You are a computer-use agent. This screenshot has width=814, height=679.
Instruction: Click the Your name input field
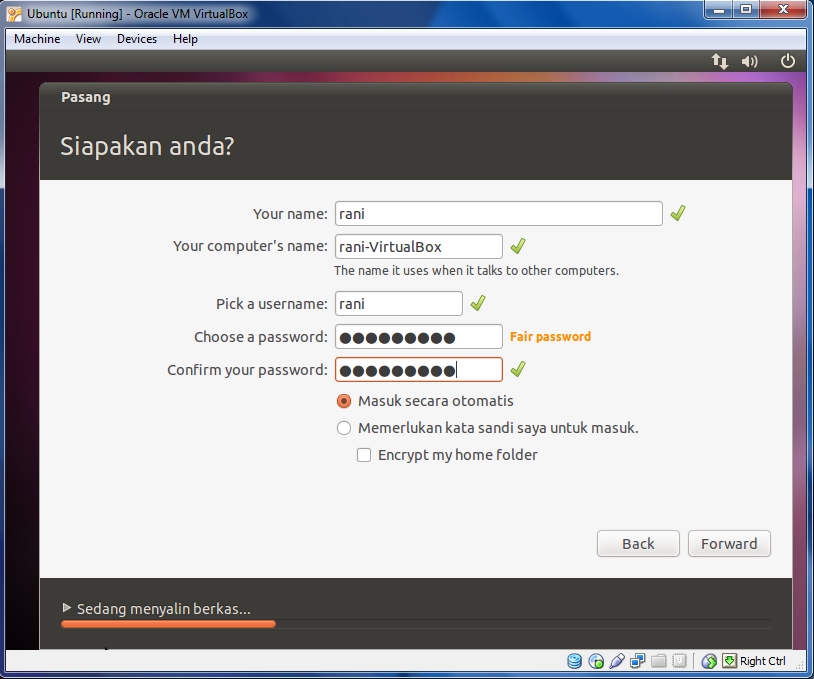click(x=498, y=213)
